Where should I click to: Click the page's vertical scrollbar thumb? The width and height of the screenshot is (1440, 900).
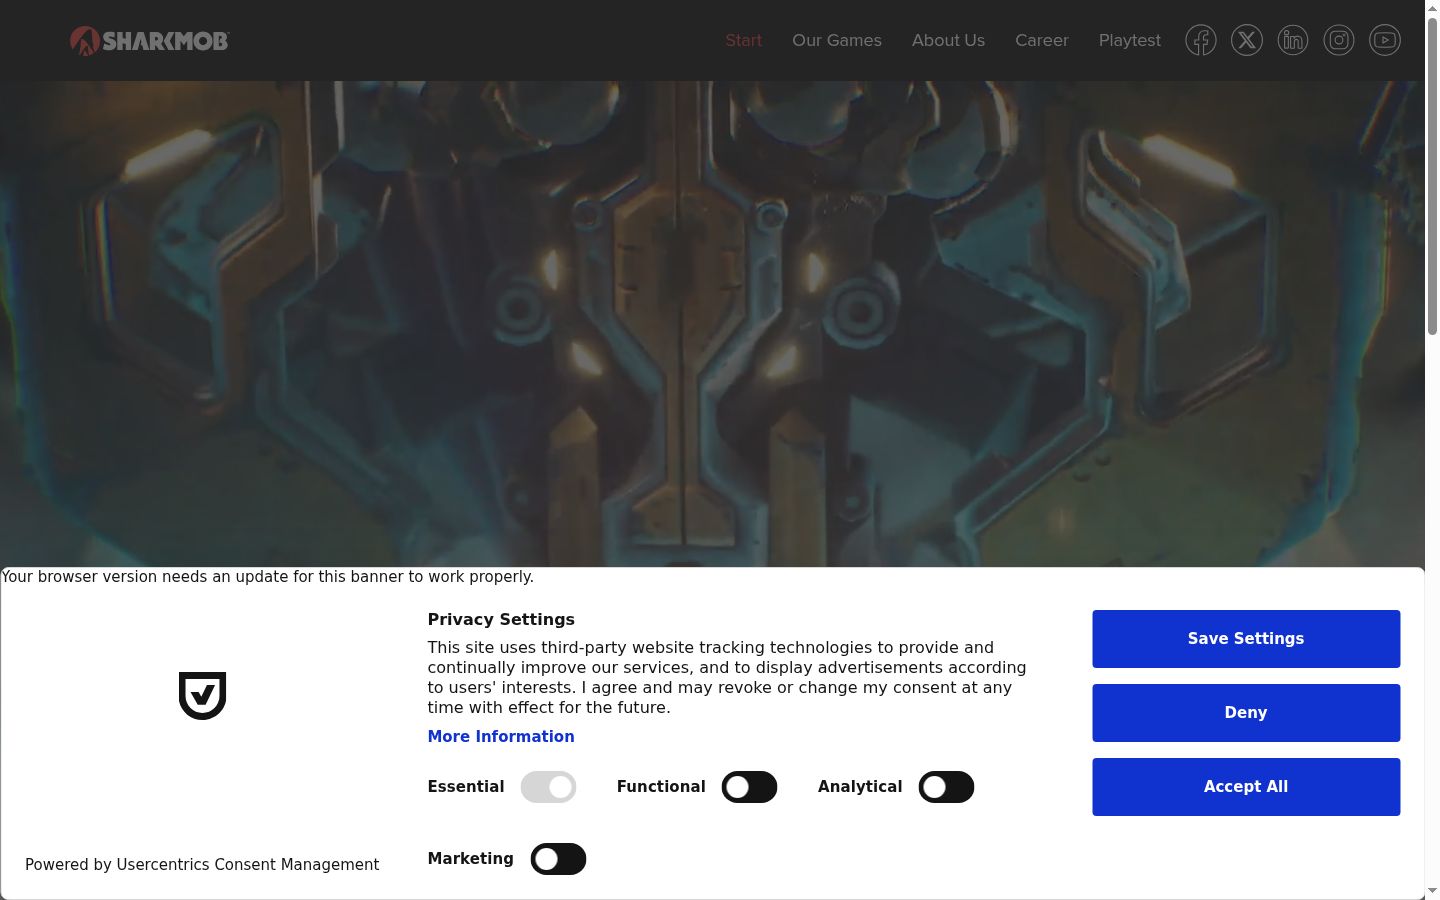tap(1432, 175)
